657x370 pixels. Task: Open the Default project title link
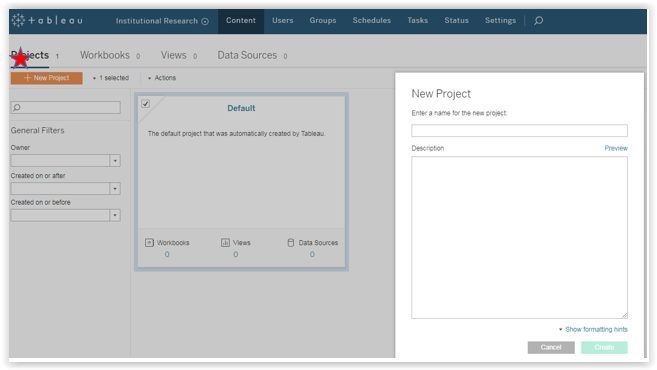point(241,108)
